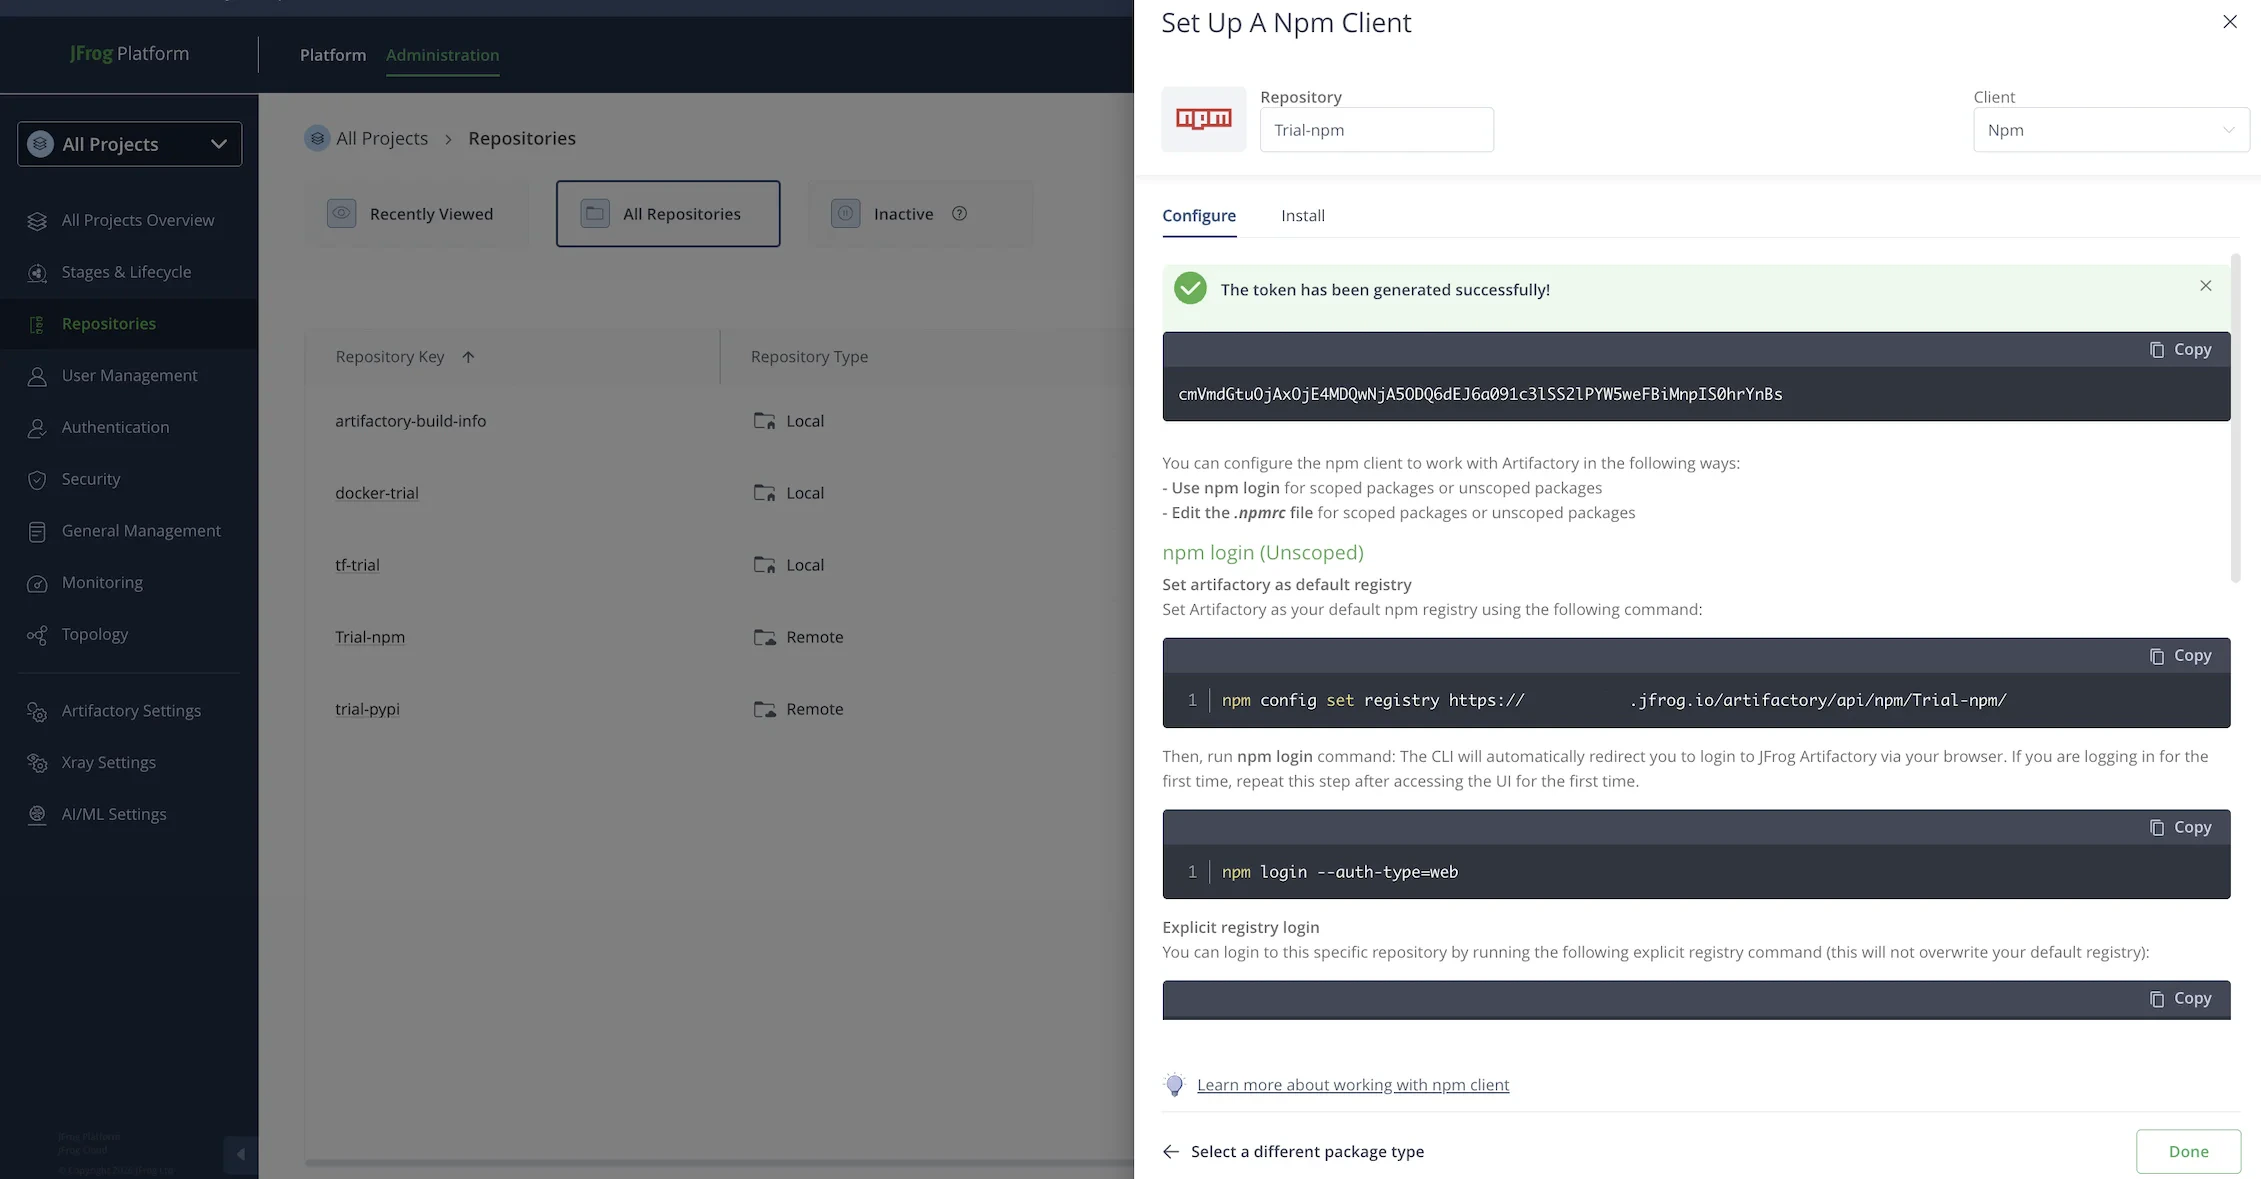Open the Platform top menu

(333, 55)
